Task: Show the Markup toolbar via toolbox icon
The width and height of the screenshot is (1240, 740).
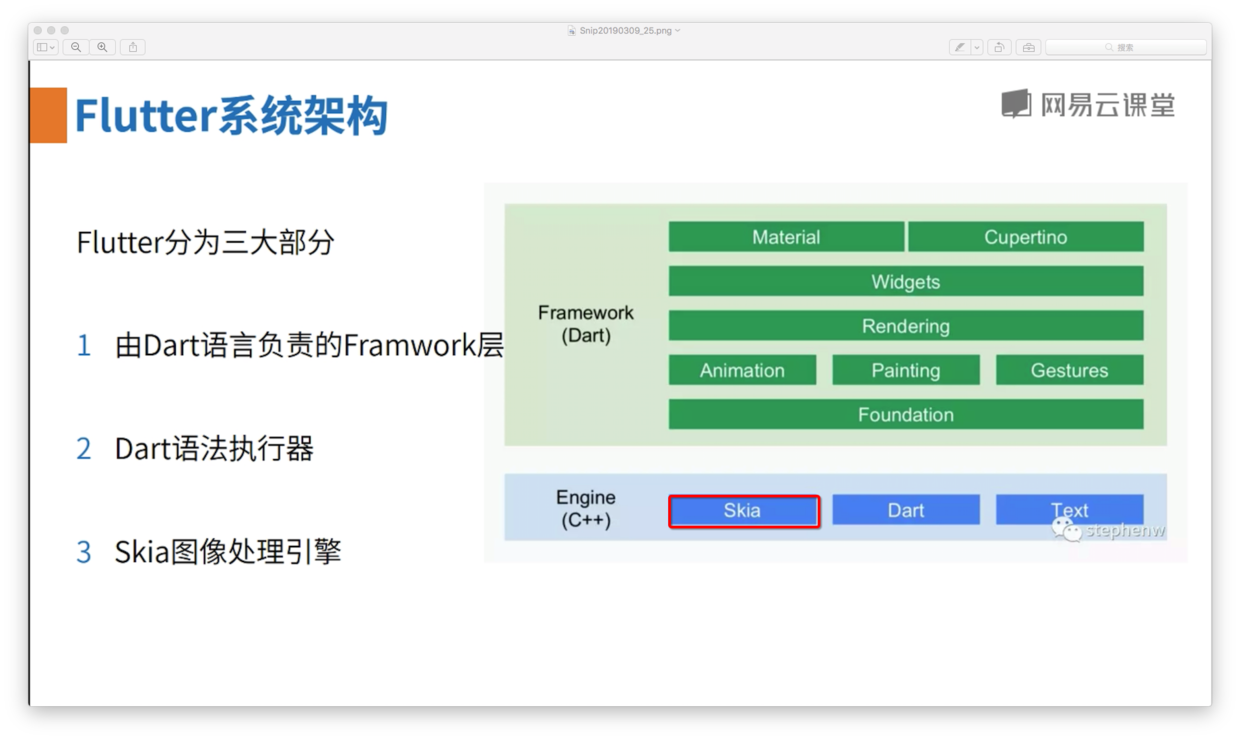Action: point(1027,46)
